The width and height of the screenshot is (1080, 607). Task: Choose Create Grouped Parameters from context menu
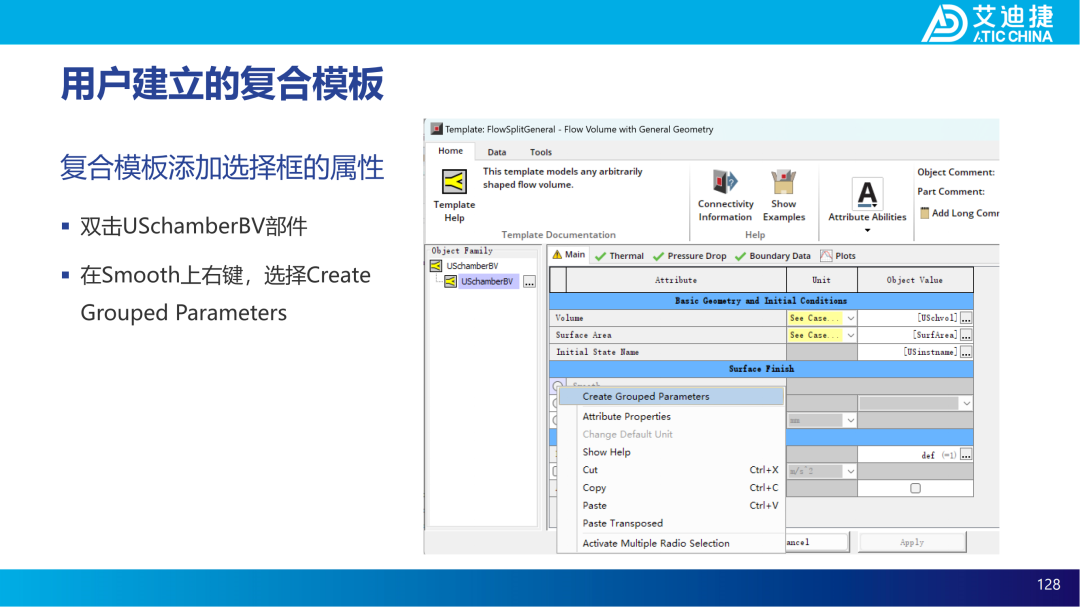[x=671, y=397]
